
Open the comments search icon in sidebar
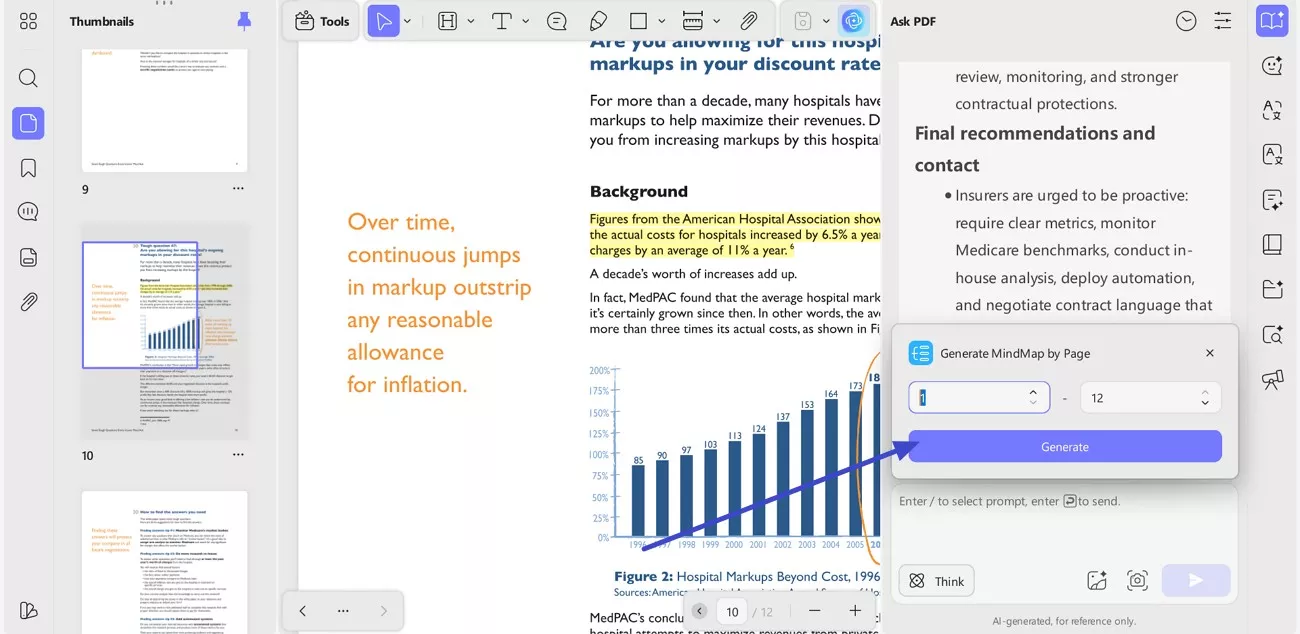(28, 212)
